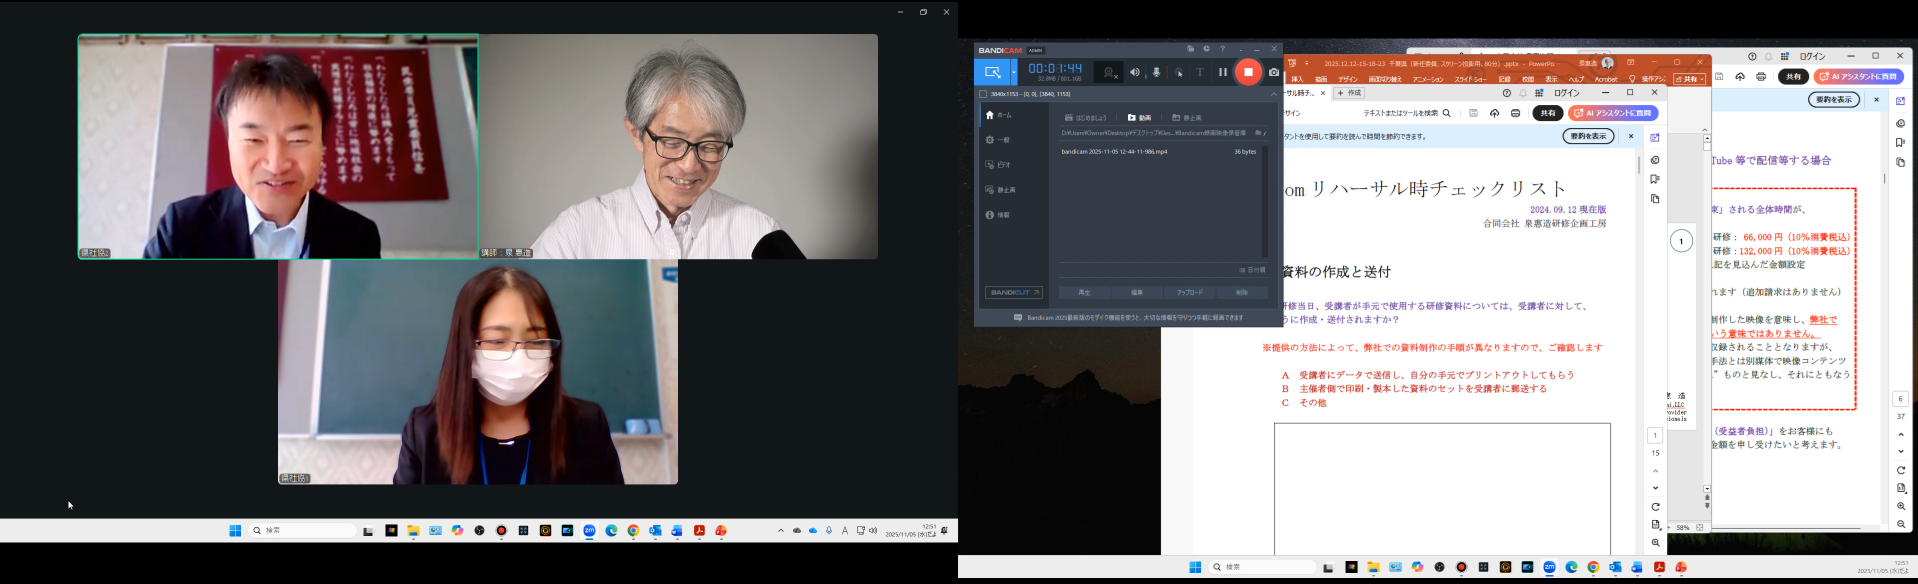The height and width of the screenshot is (584, 1918).
Task: Click the print icon in front Acrobat toolbar
Action: (1515, 113)
